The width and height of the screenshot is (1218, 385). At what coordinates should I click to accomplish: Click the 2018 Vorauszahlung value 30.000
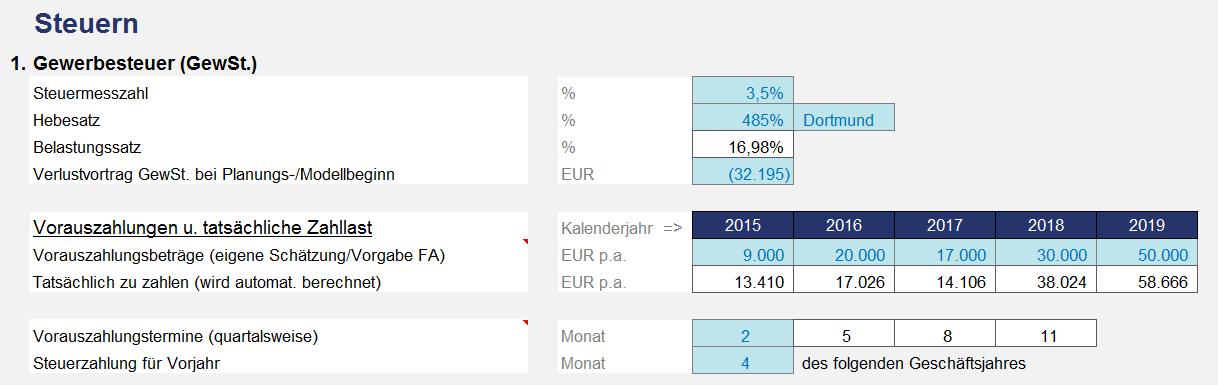pos(1046,255)
